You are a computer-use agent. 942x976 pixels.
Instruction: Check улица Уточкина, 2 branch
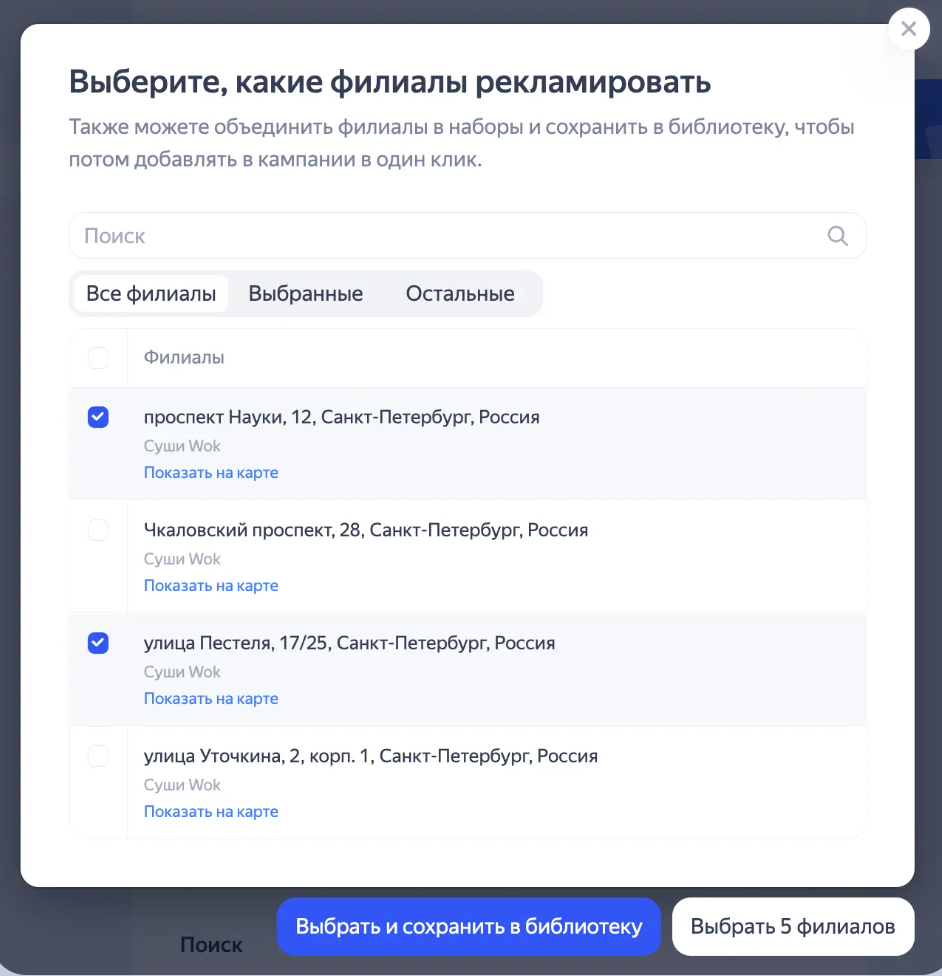click(98, 756)
